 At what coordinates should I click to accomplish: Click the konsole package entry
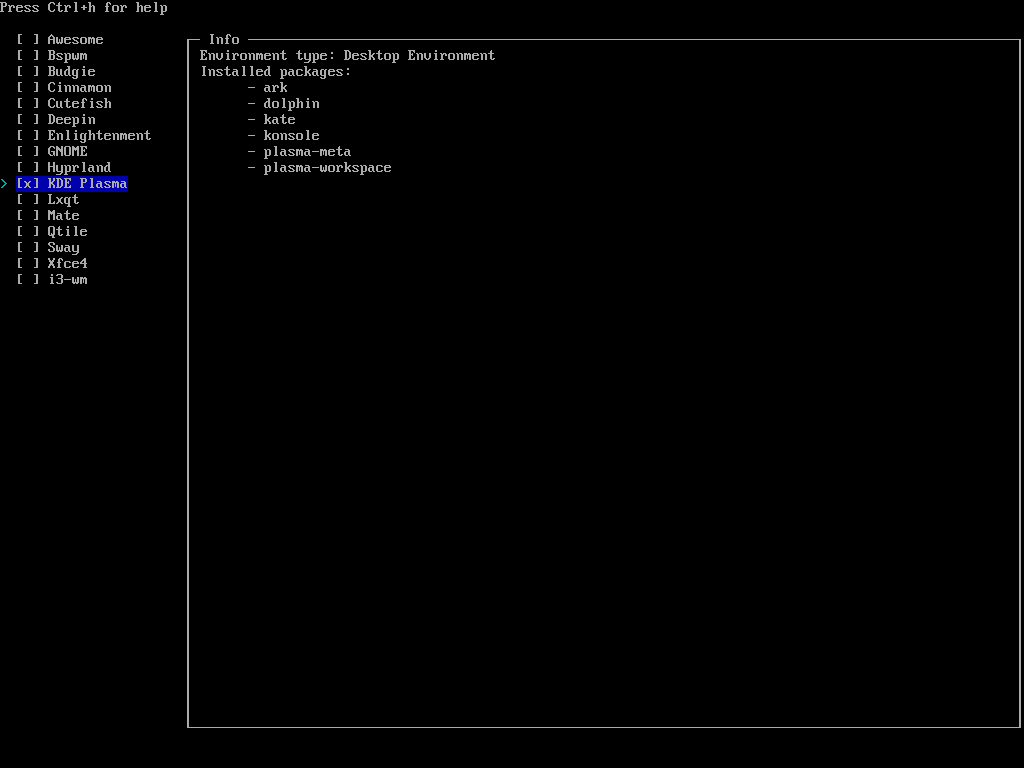pos(291,136)
